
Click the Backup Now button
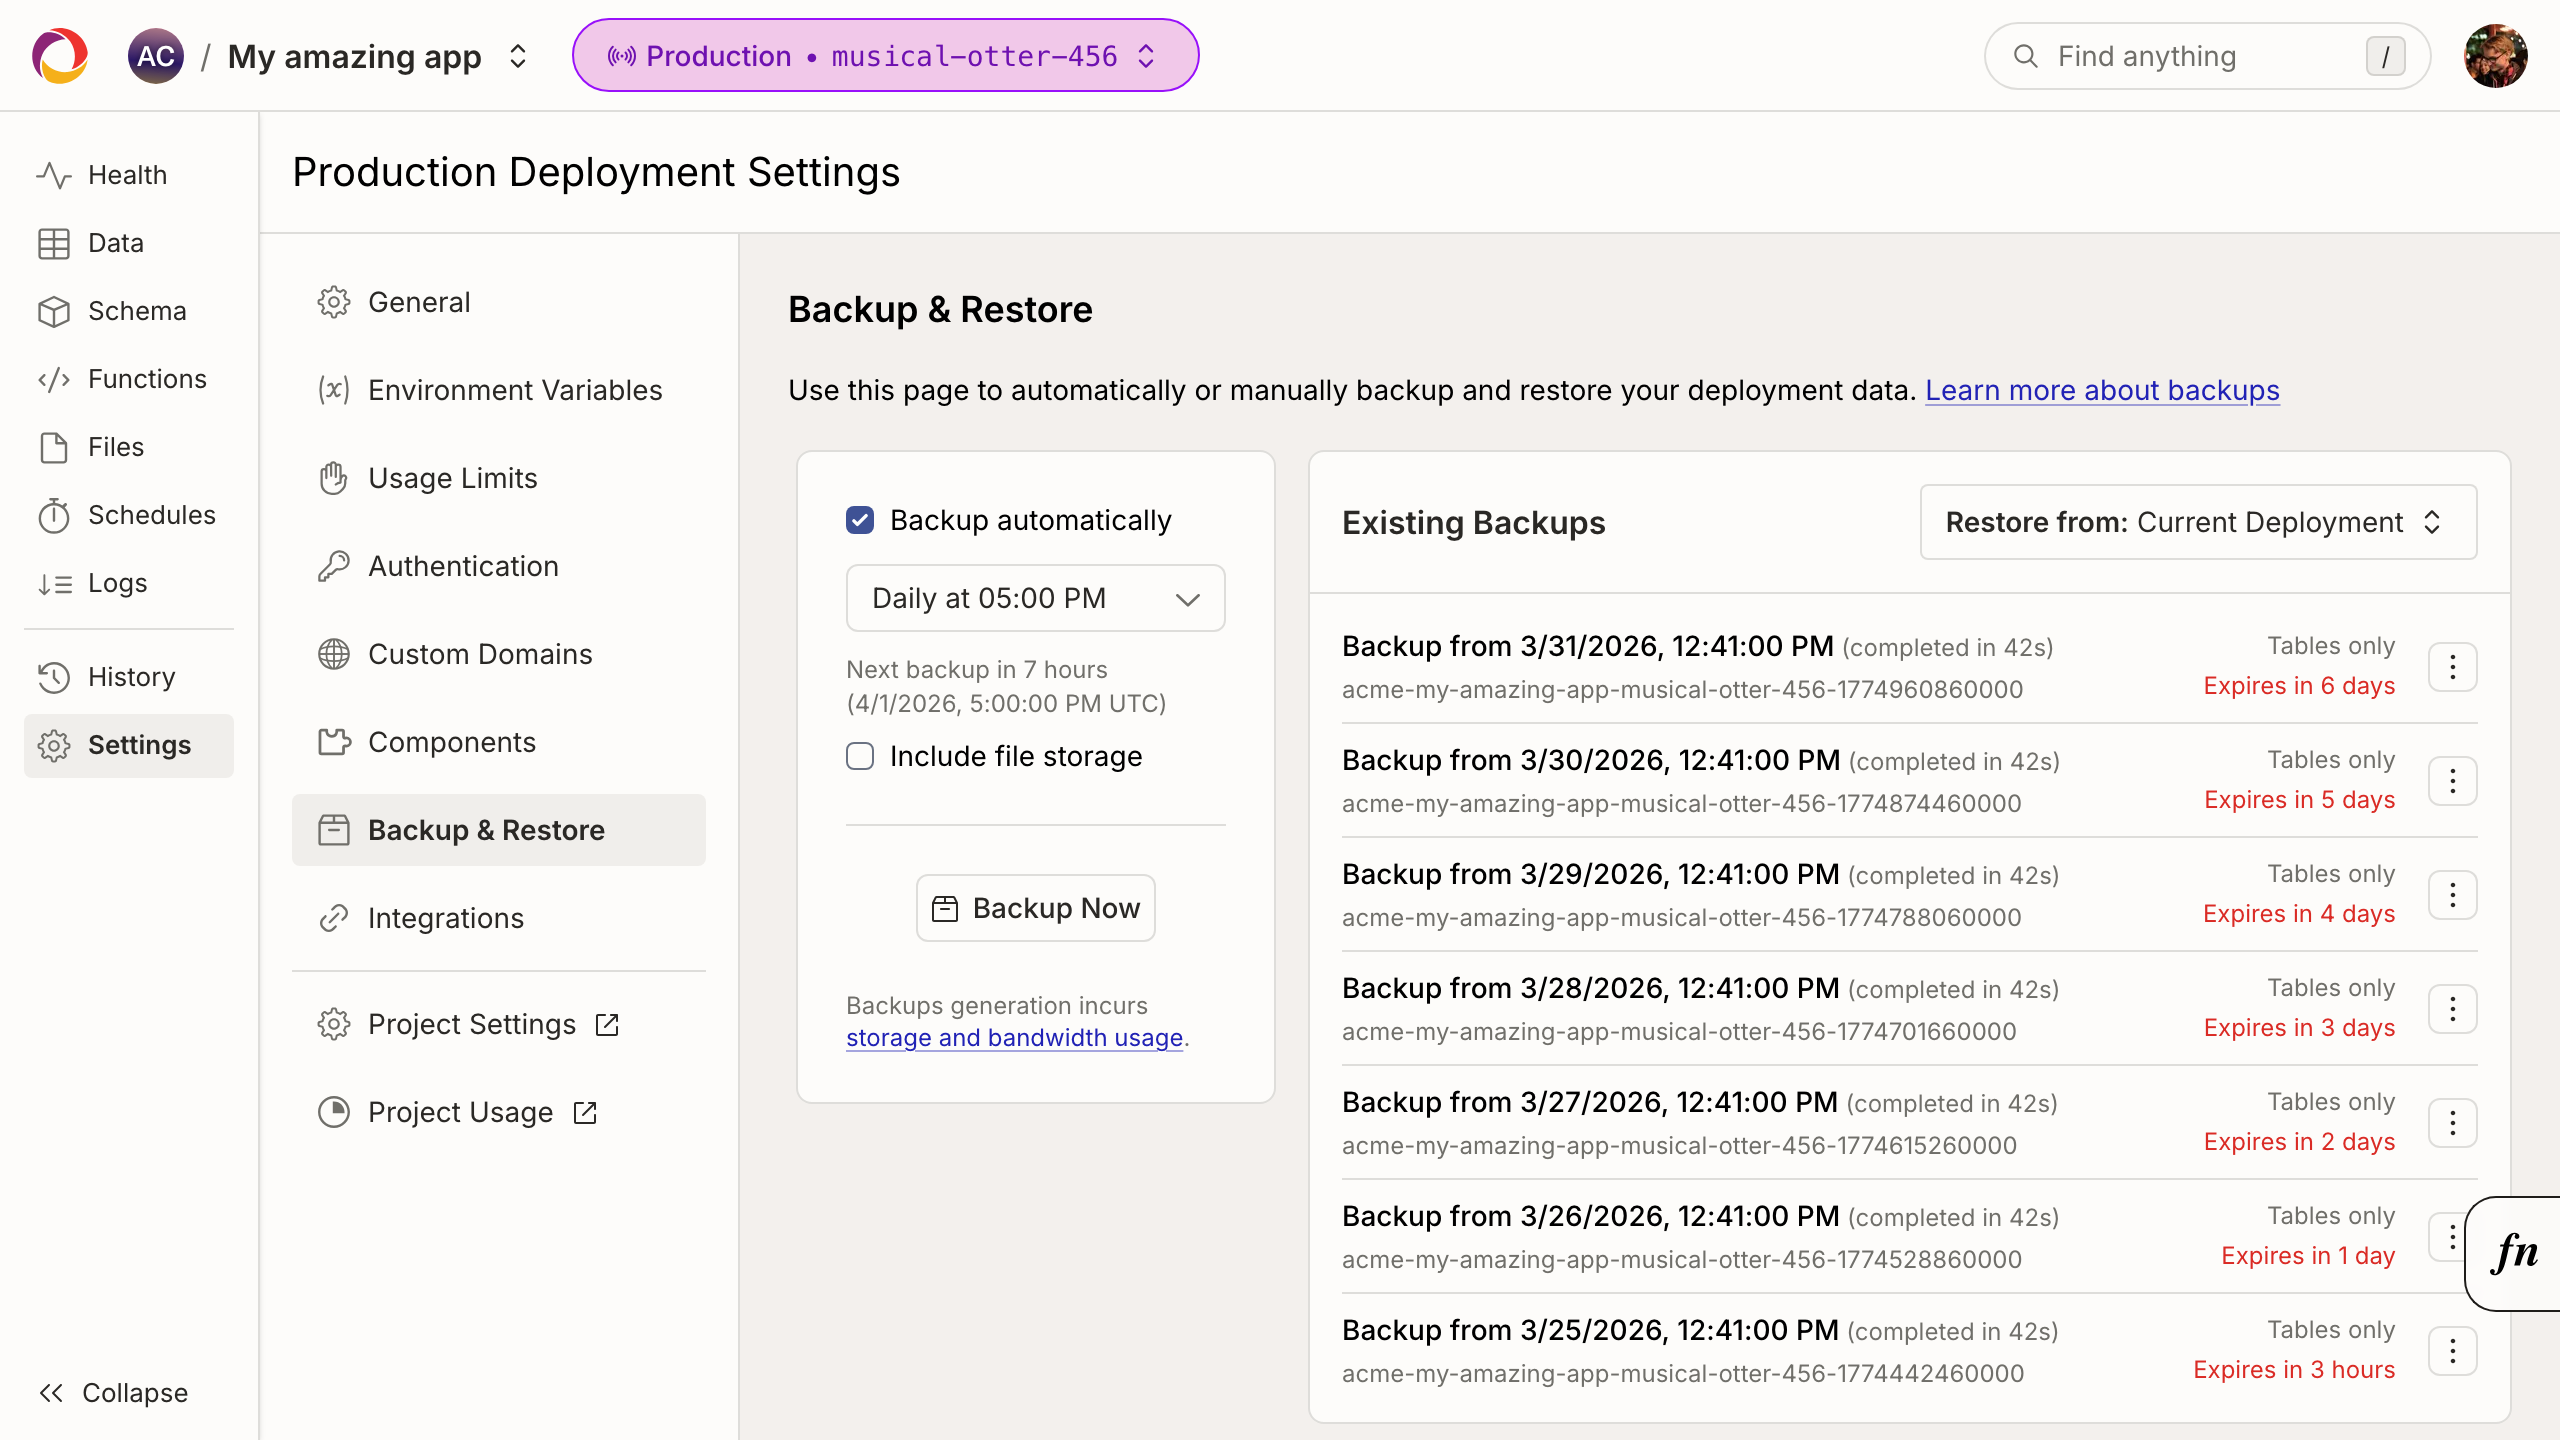click(1036, 908)
